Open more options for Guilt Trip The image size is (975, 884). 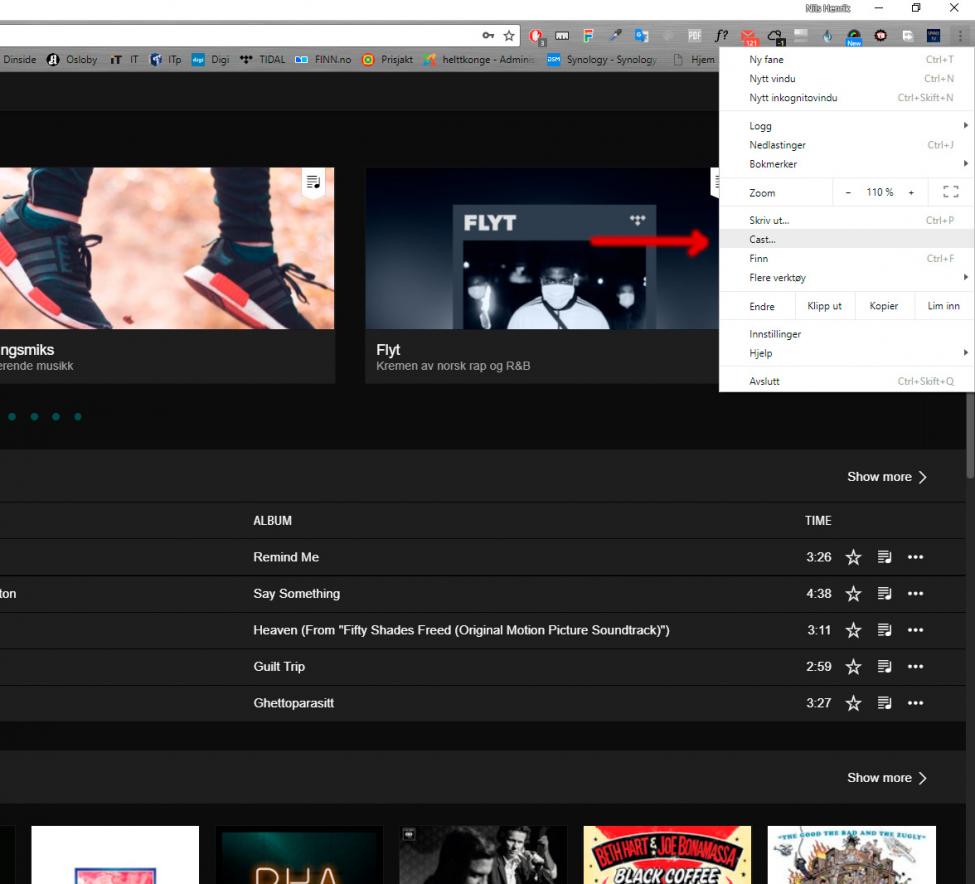(915, 666)
